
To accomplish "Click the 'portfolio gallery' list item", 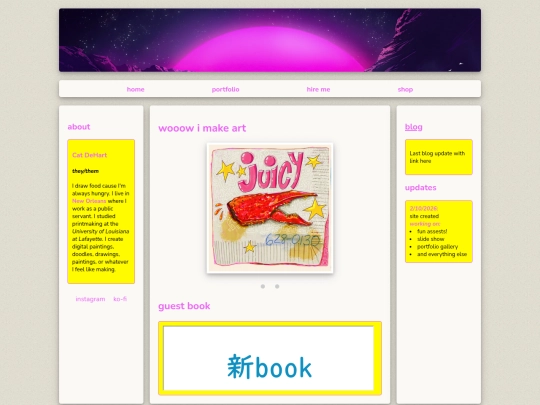I will pos(437,247).
